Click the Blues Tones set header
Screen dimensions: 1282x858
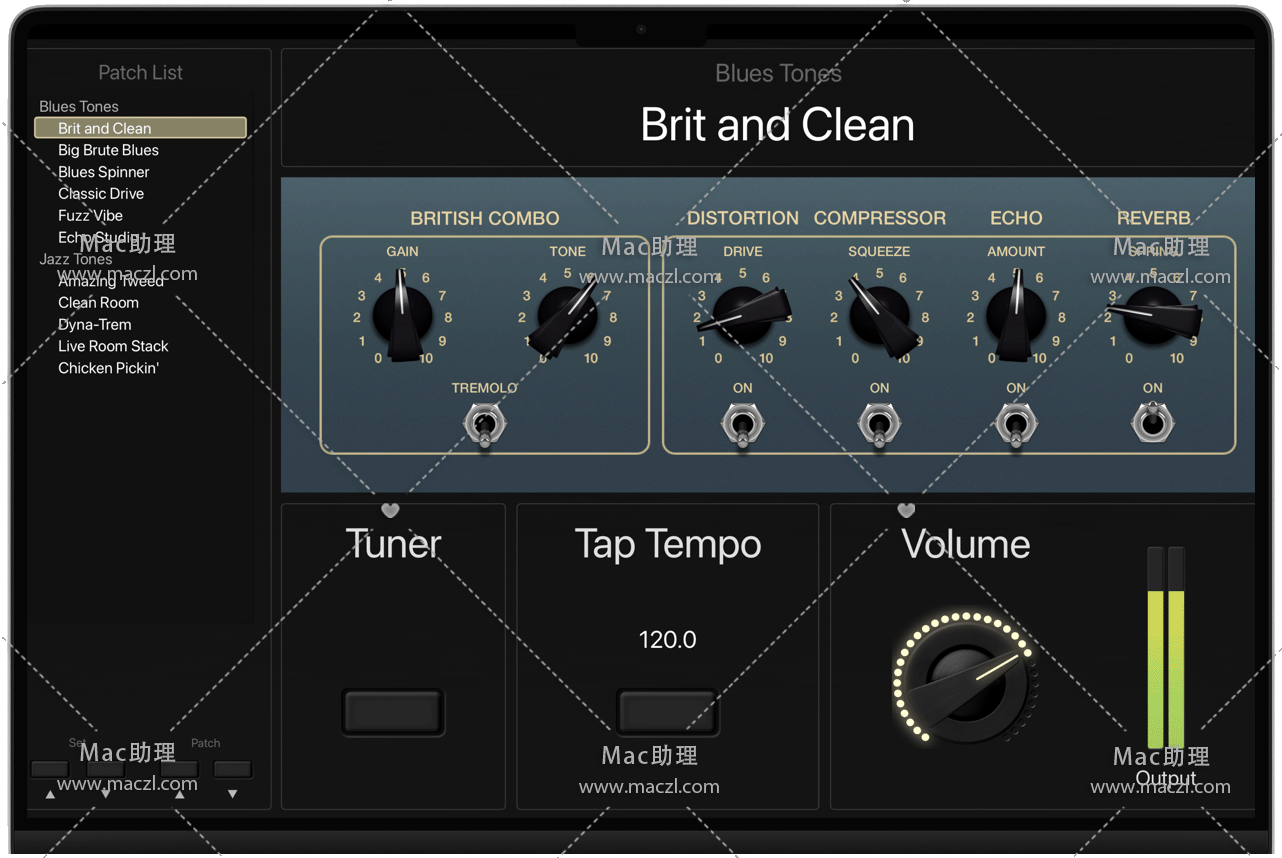click(x=79, y=106)
